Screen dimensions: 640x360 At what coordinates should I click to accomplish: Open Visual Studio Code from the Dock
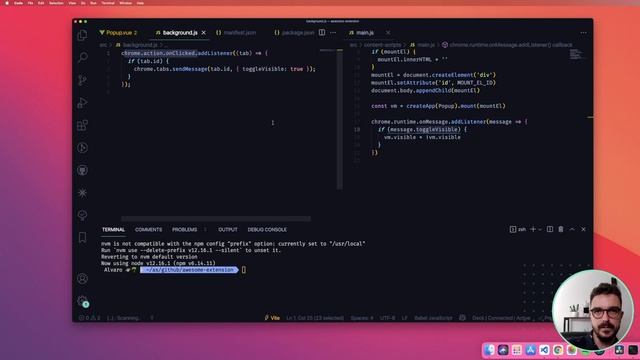click(x=544, y=350)
